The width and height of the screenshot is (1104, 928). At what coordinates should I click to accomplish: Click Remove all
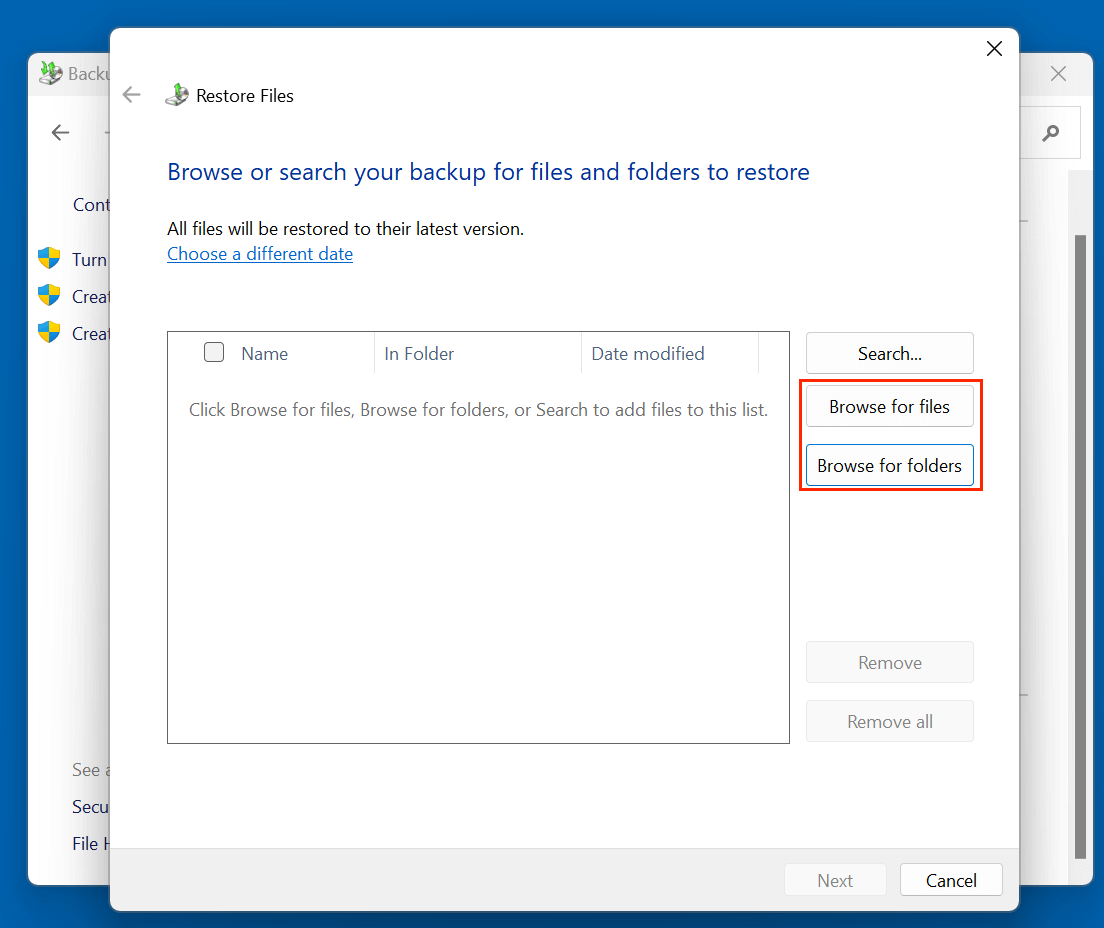point(889,721)
